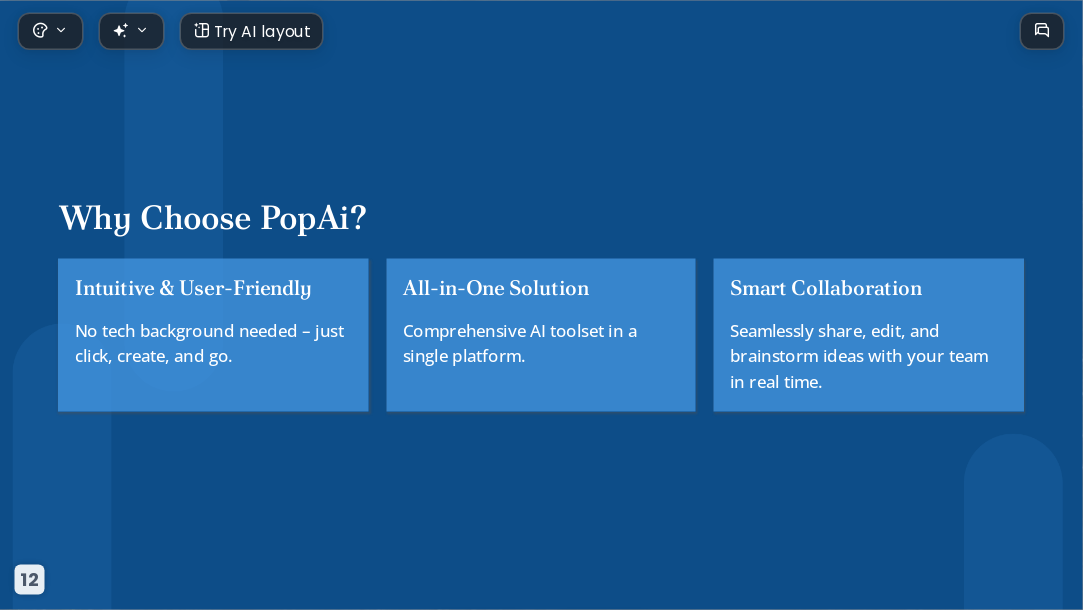
Task: Click the 'No tech background needed' text
Action: (209, 344)
